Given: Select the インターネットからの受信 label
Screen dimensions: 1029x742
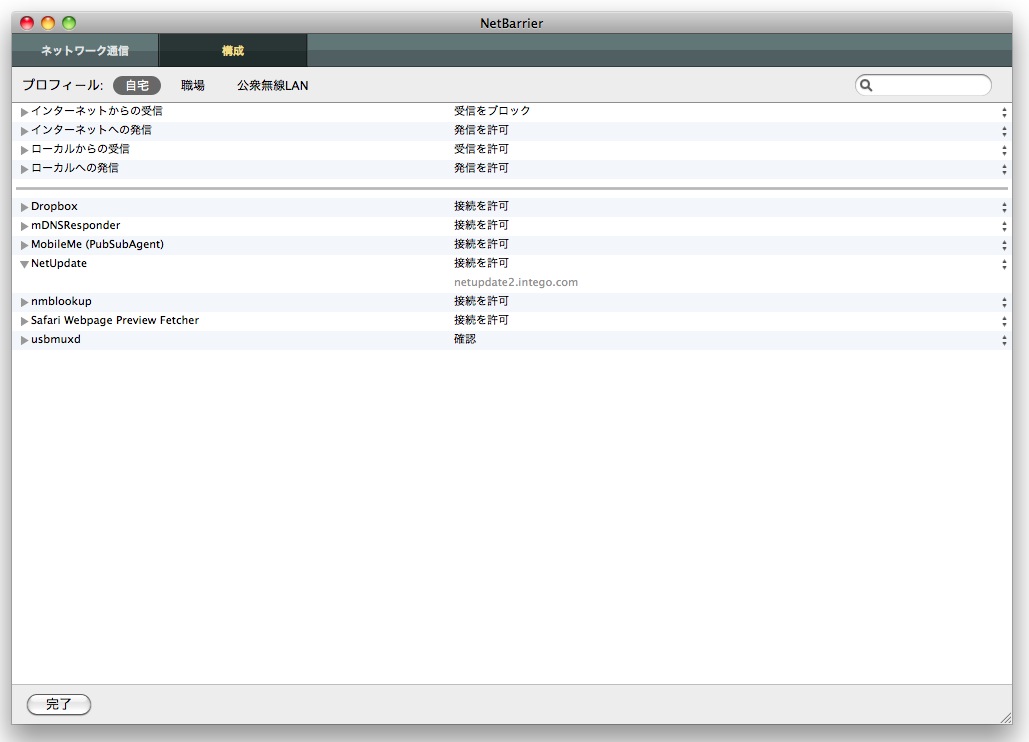Looking at the screenshot, I should [x=96, y=111].
